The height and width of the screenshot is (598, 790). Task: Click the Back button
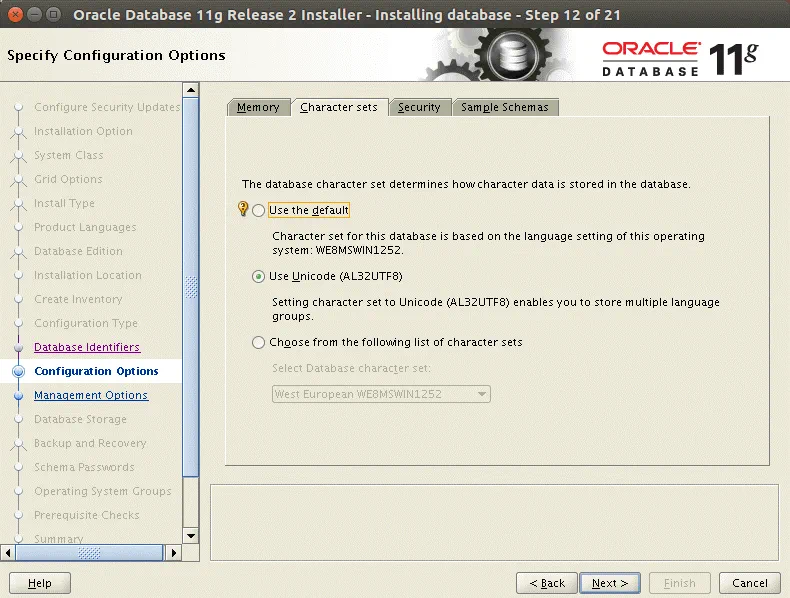(x=547, y=583)
